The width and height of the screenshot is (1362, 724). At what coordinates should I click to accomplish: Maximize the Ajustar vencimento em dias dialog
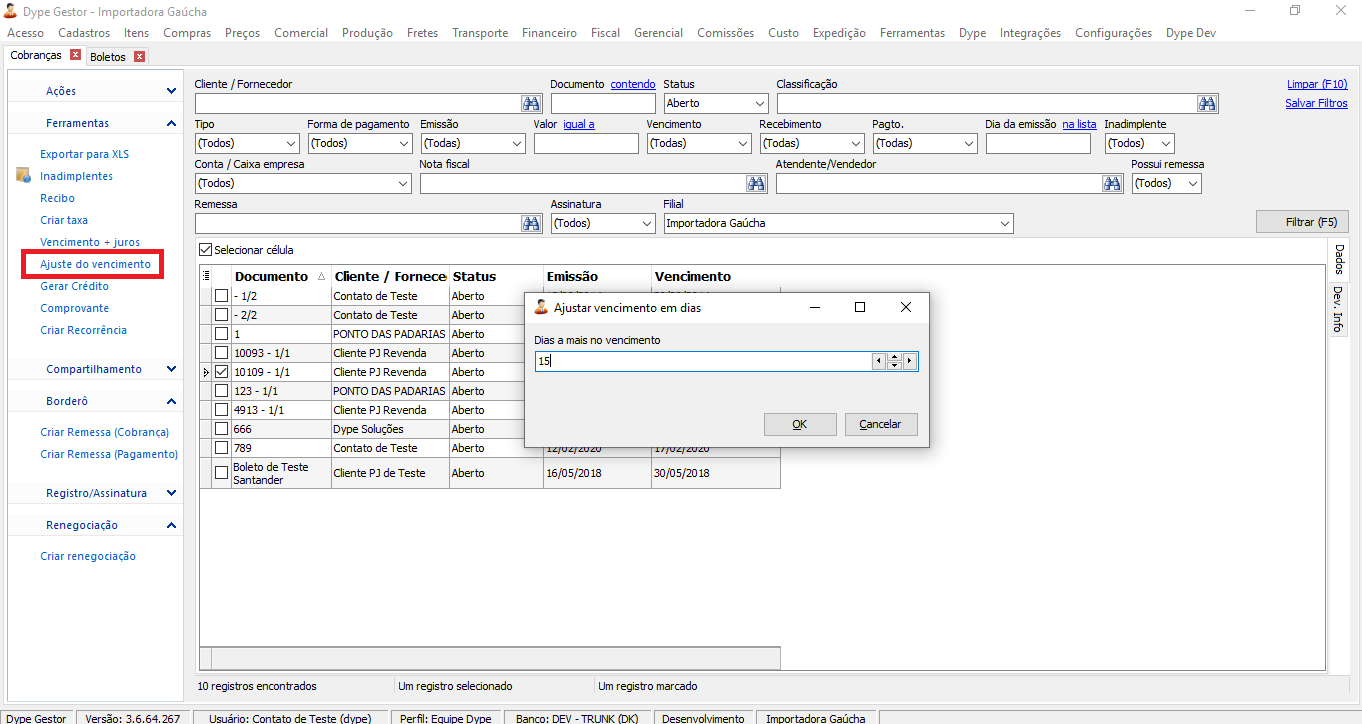tap(860, 307)
